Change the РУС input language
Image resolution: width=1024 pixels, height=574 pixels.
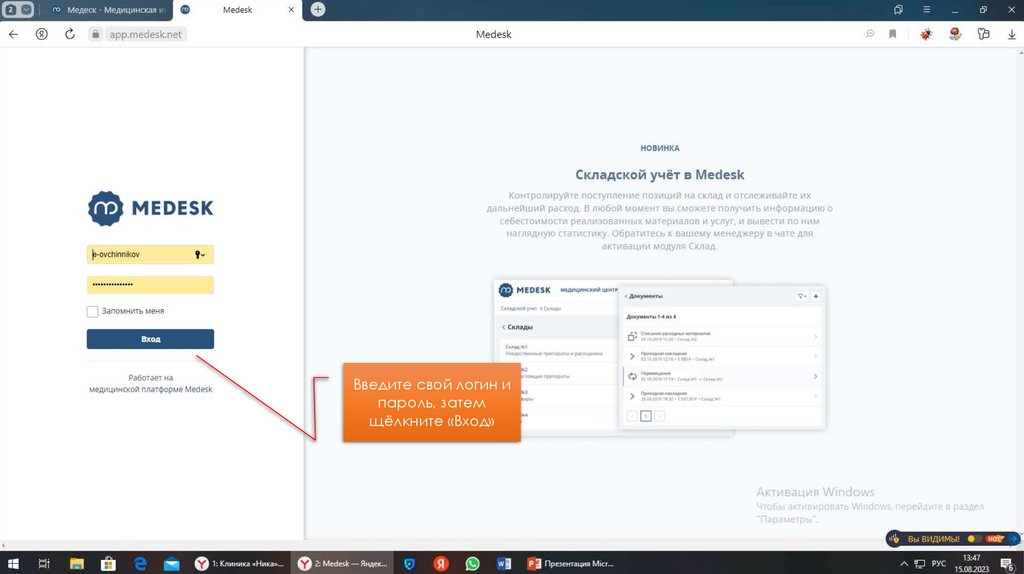tap(939, 564)
